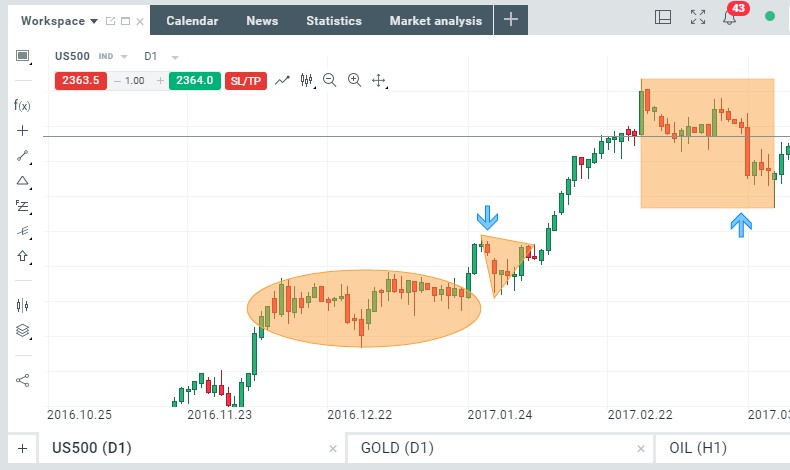Open the GOLD (D1) chart tab
Image resolution: width=790 pixels, height=470 pixels.
click(x=399, y=448)
